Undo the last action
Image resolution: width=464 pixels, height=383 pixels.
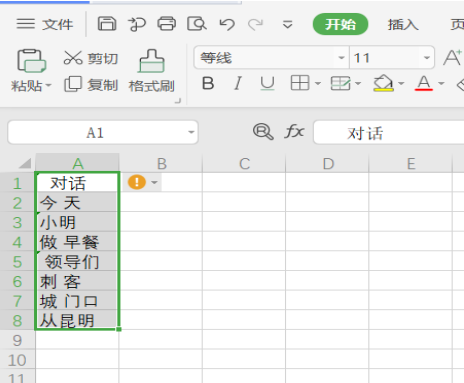click(x=227, y=24)
